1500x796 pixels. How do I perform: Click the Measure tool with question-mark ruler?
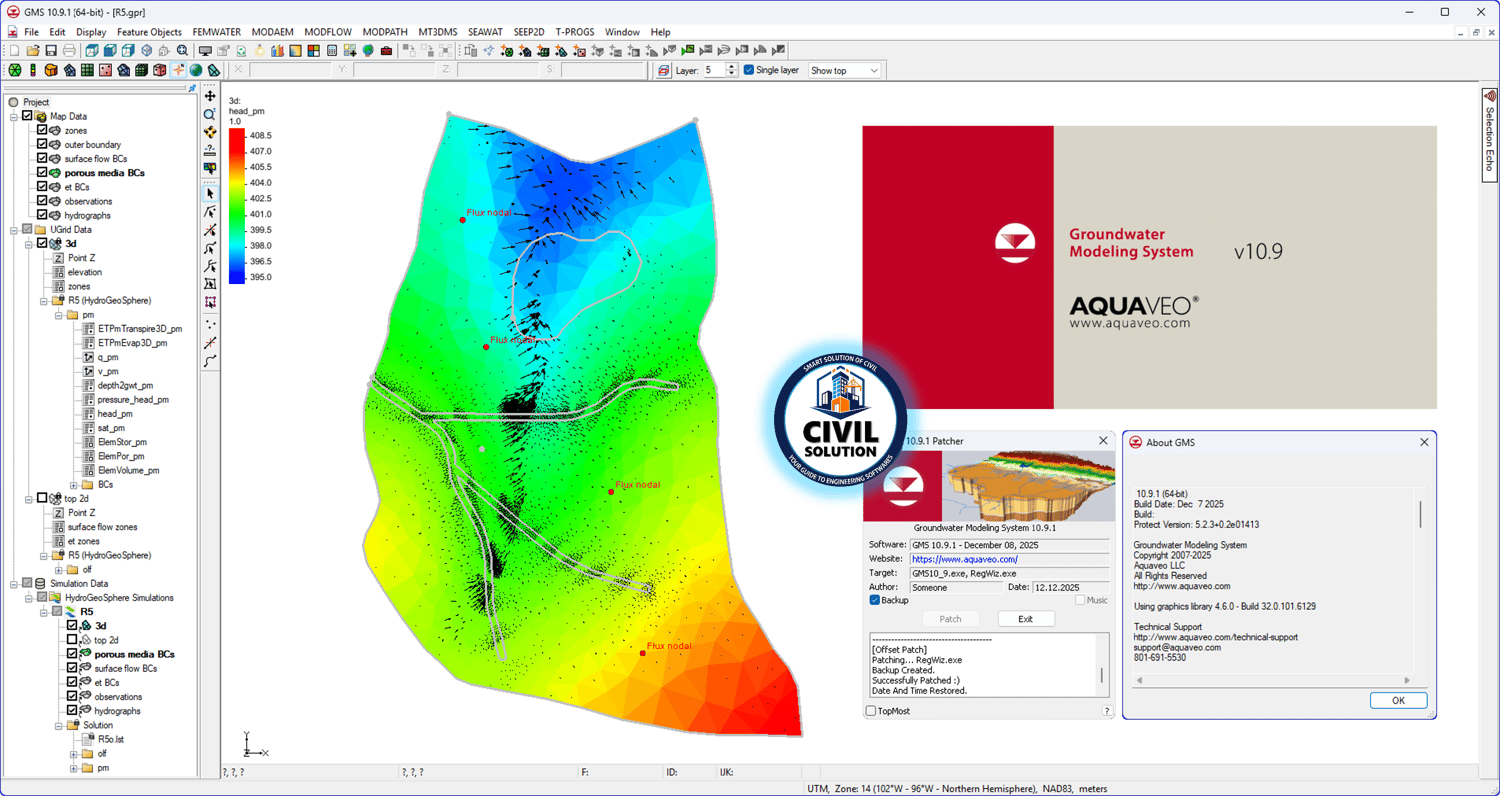[x=210, y=151]
